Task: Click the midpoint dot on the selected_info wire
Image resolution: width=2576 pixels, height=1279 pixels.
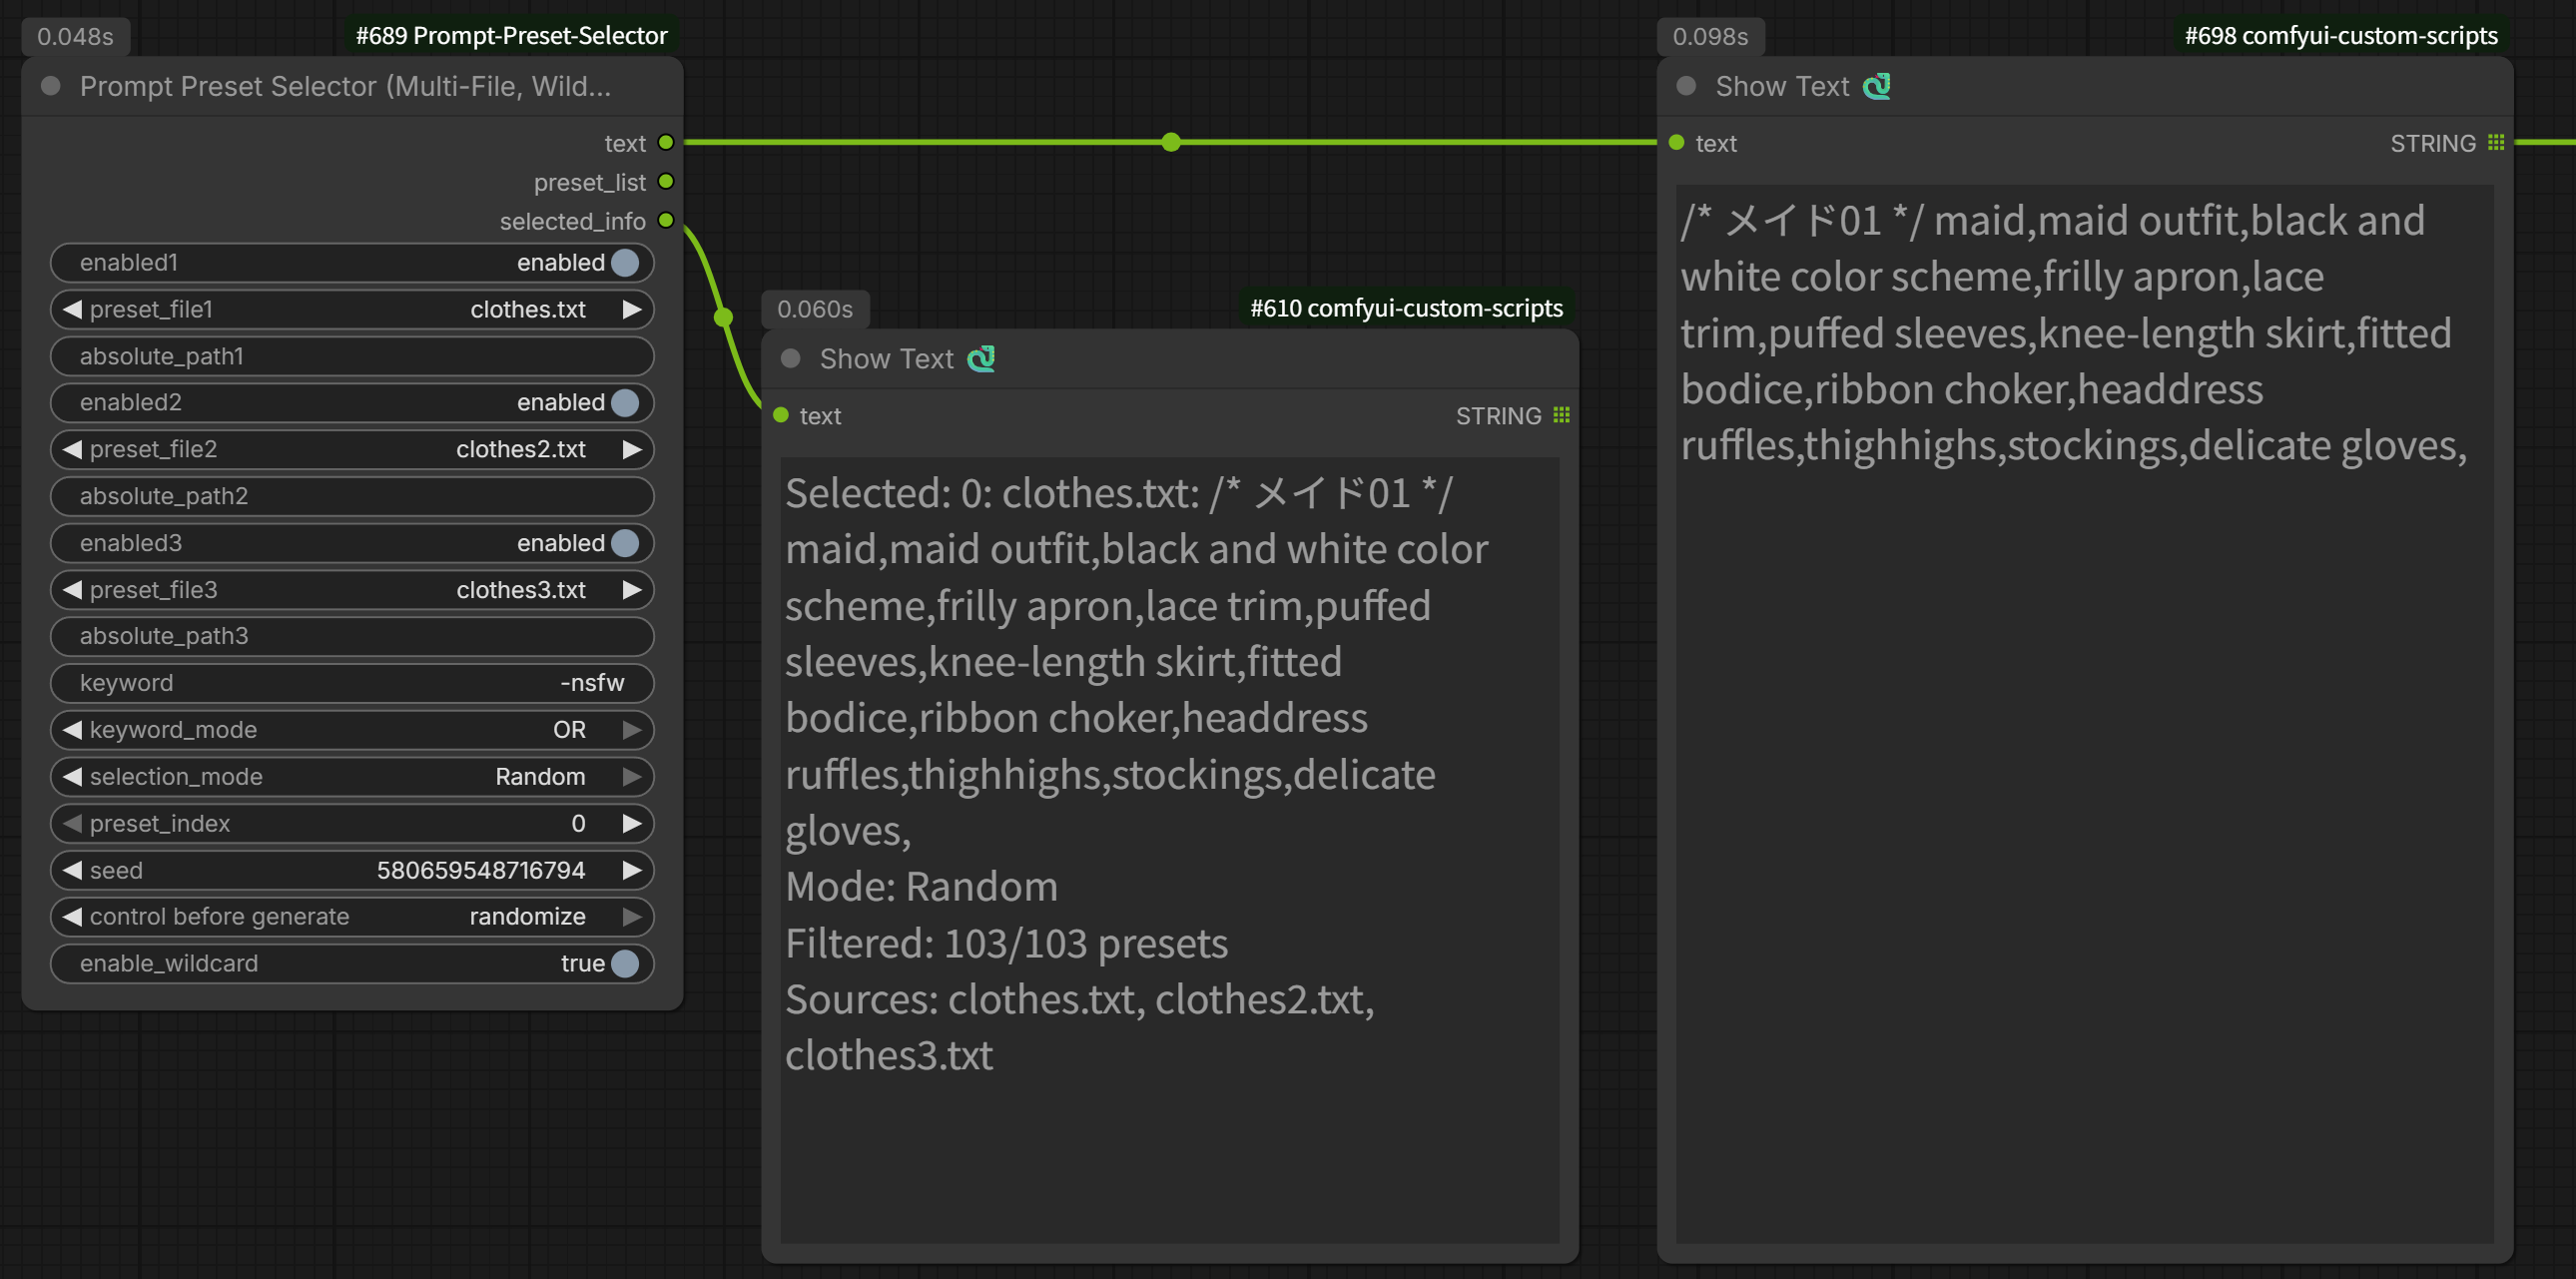Action: pyautogui.click(x=723, y=317)
